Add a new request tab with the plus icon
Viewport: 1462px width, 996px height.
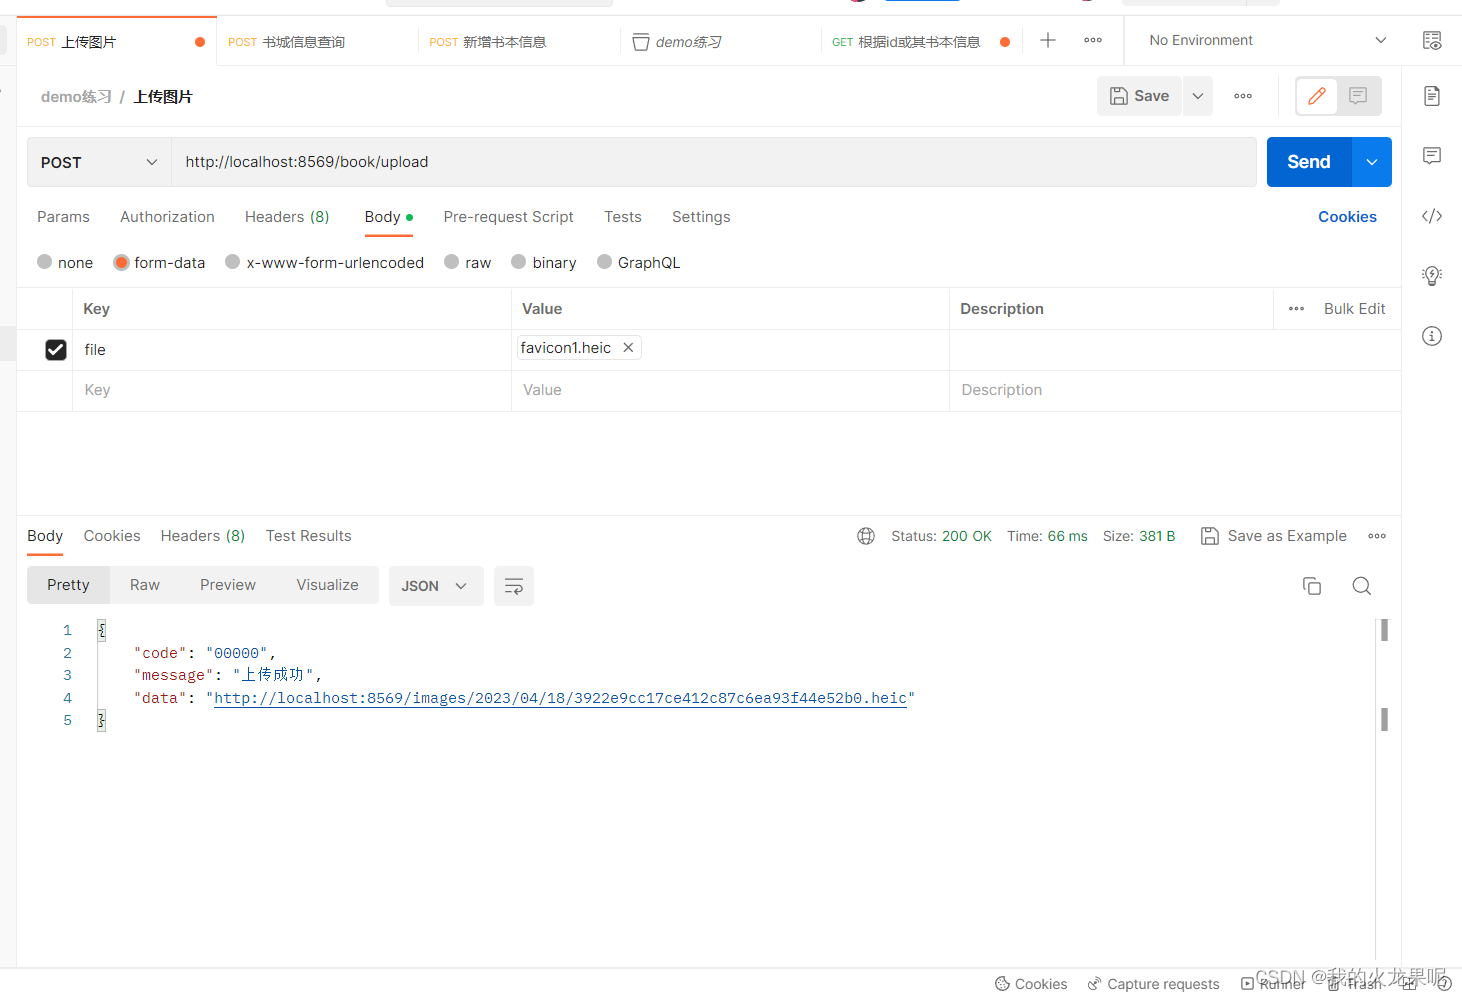point(1048,40)
